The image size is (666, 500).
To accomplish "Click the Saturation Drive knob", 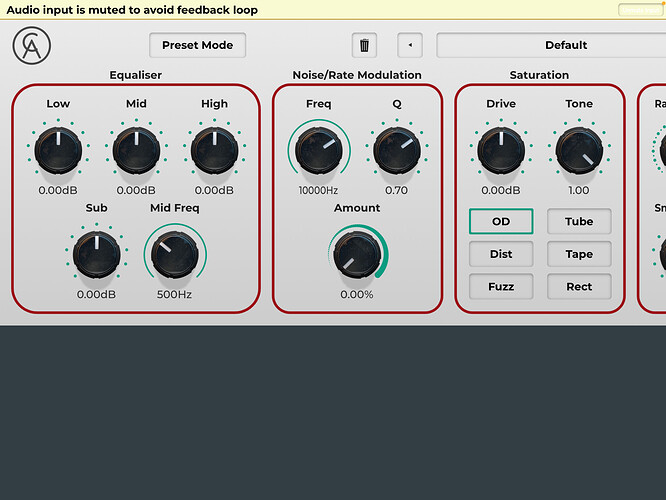I will pyautogui.click(x=501, y=150).
